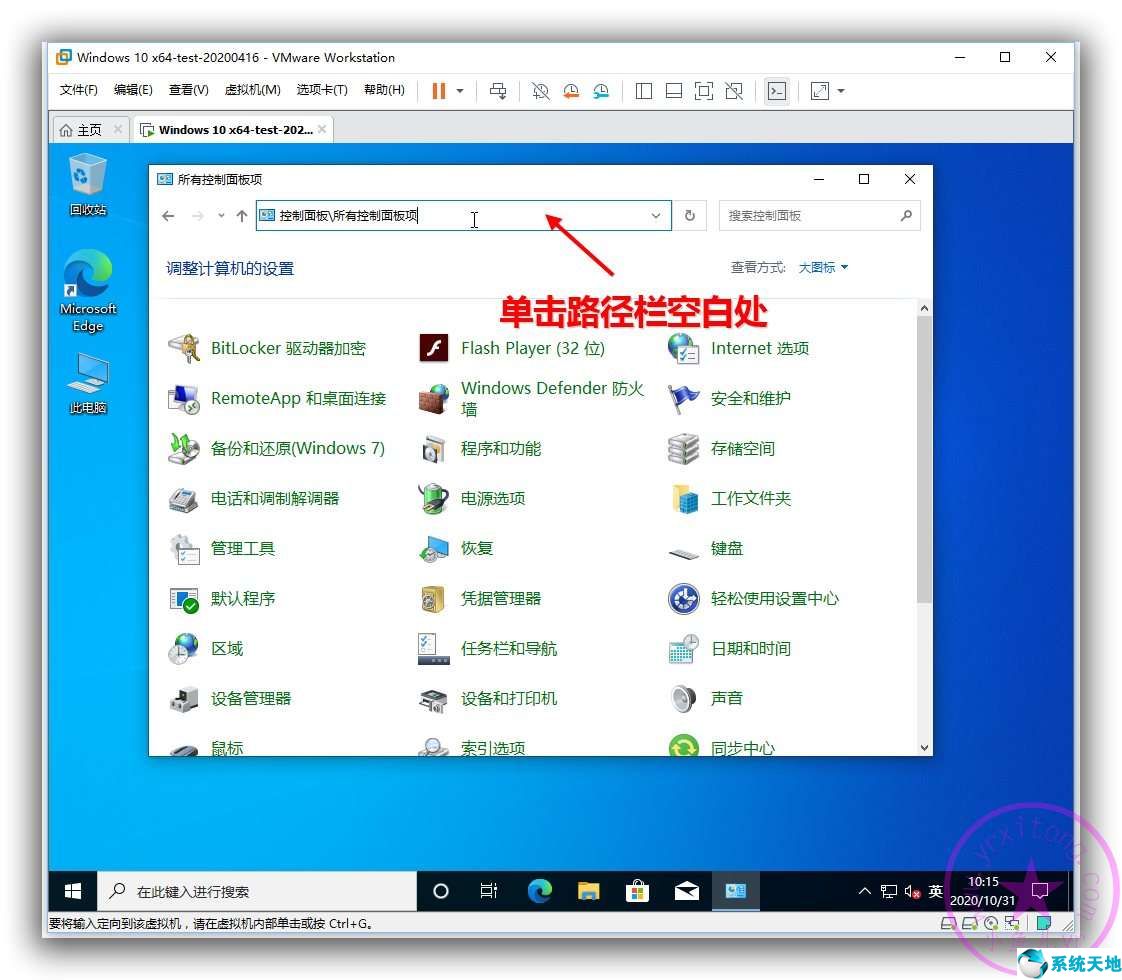Click the 恢复 icon
The image size is (1122, 980).
434,549
